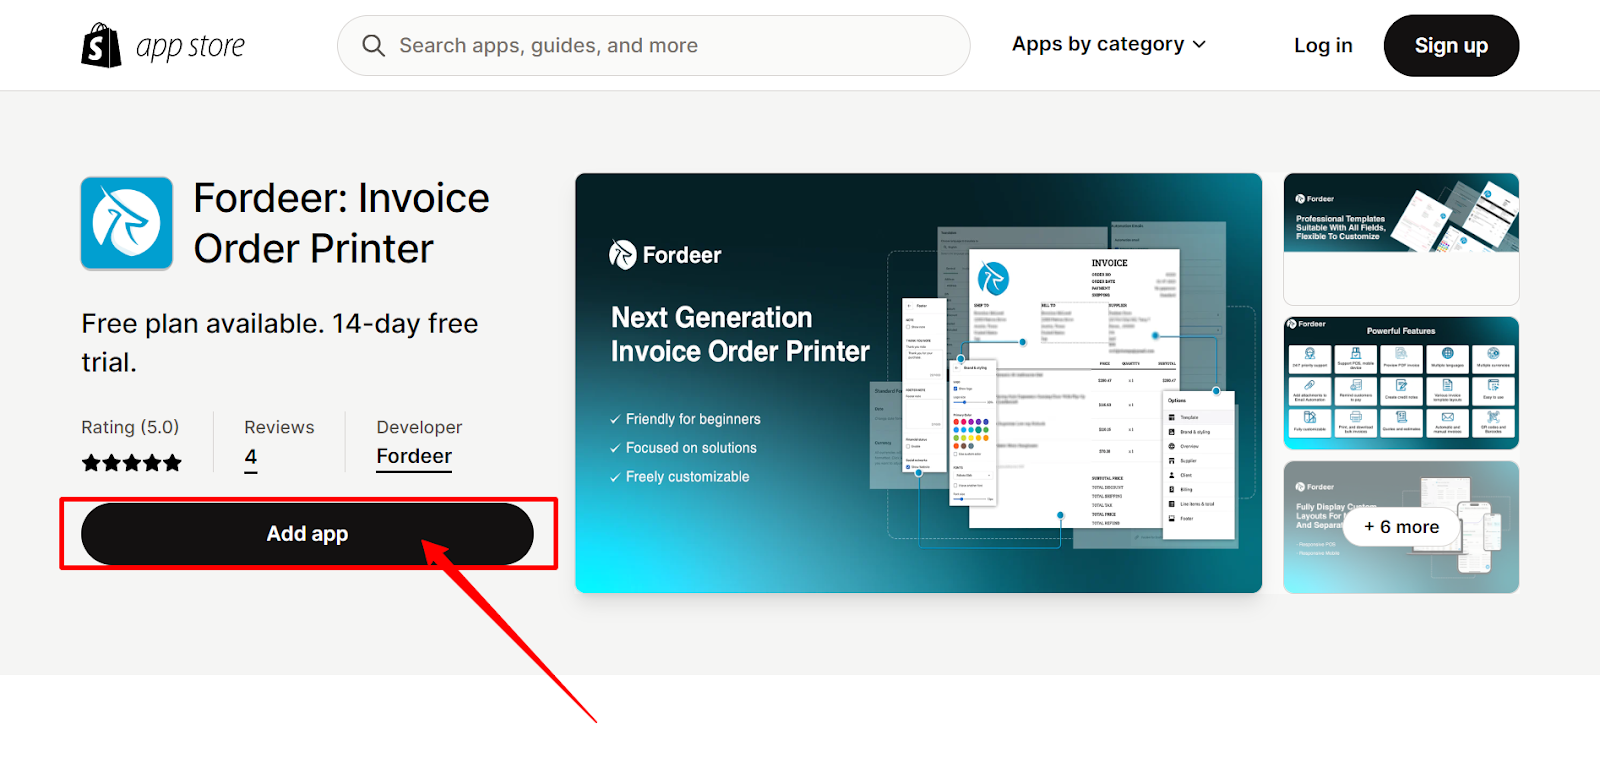The image size is (1600, 762).
Task: Open the Powerful Features thumbnail
Action: point(1401,383)
